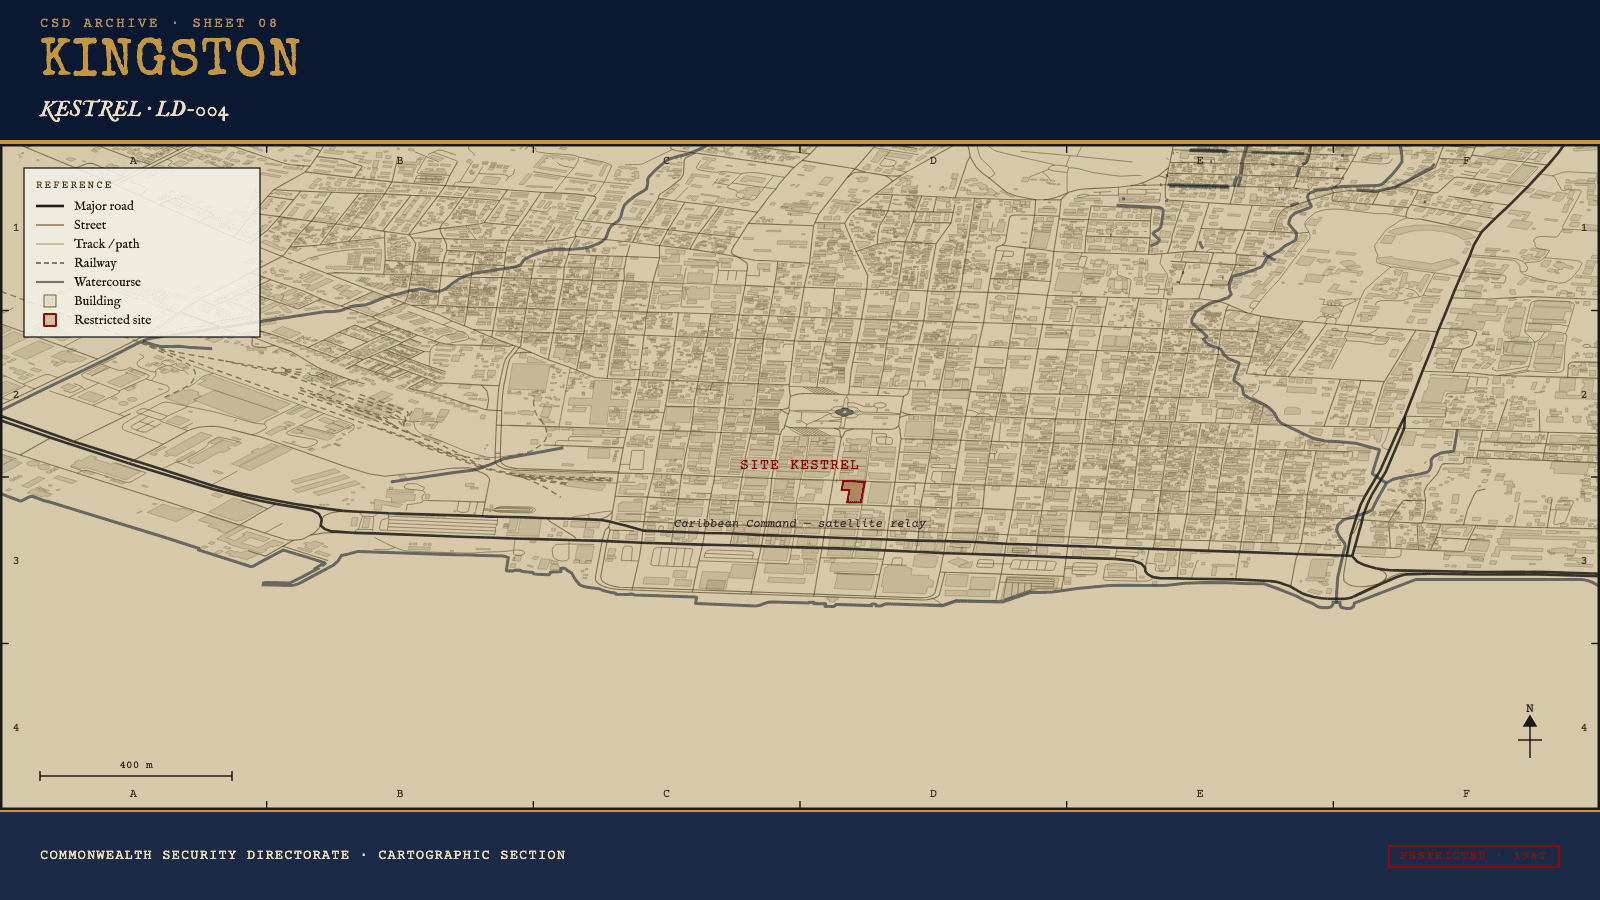Click the north arrow compass symbol
This screenshot has width=1600, height=900.
(x=1529, y=731)
